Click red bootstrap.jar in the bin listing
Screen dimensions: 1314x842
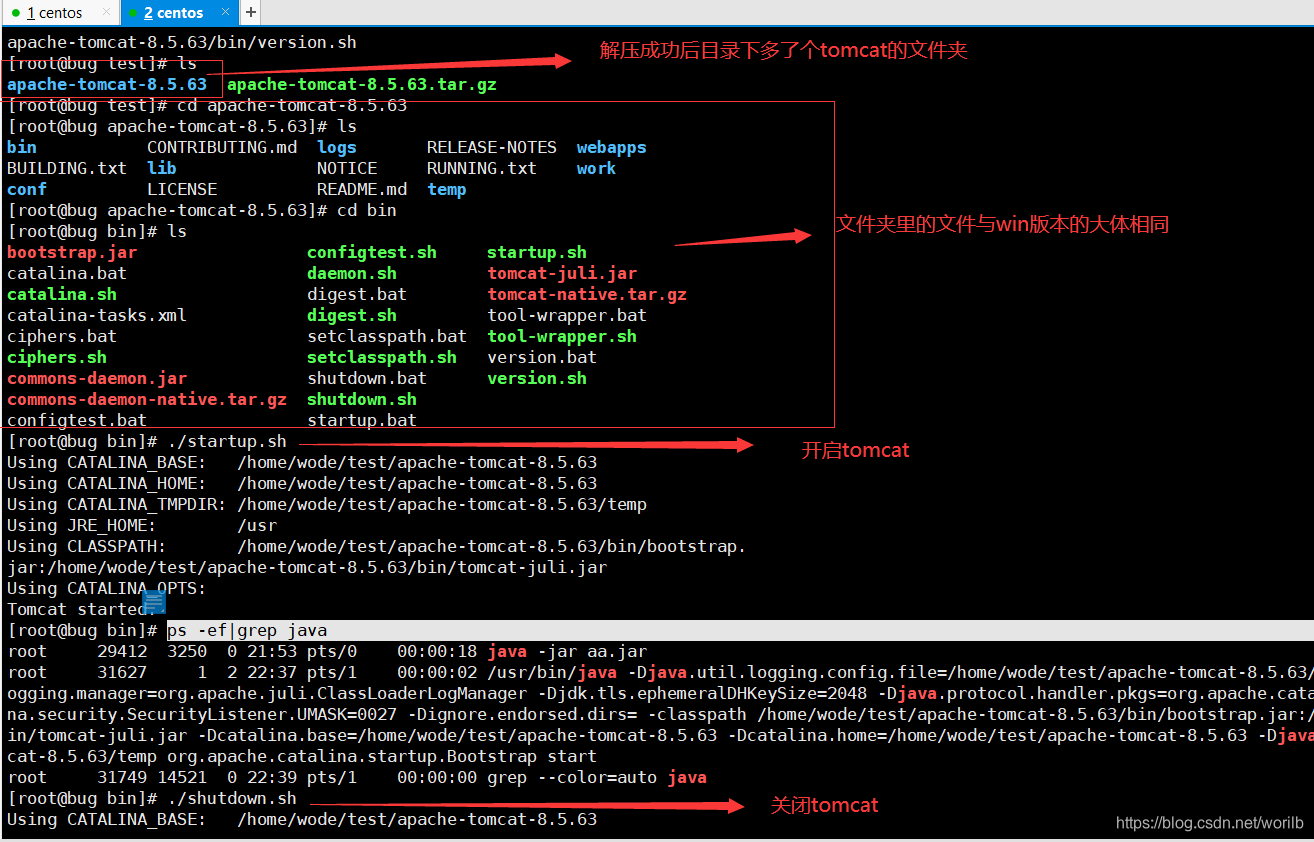(72, 252)
